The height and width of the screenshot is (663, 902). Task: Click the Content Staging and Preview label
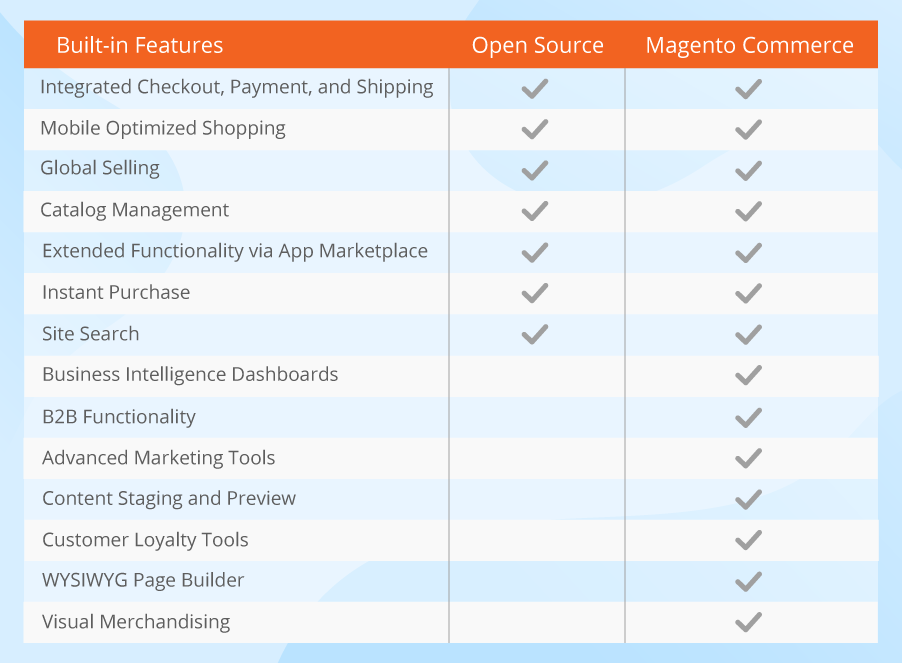point(169,499)
